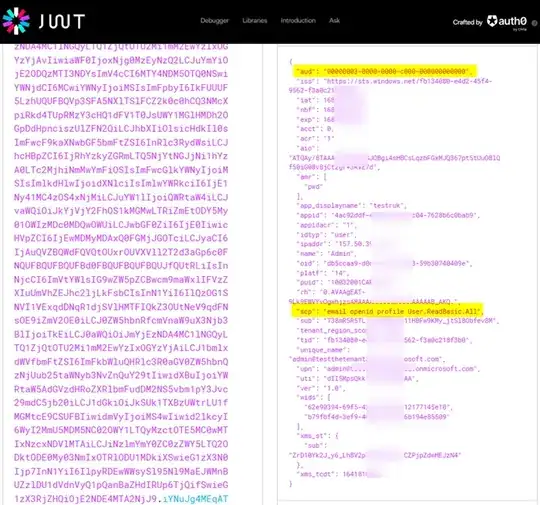Click the 'platf': '14' claim line

322,273
